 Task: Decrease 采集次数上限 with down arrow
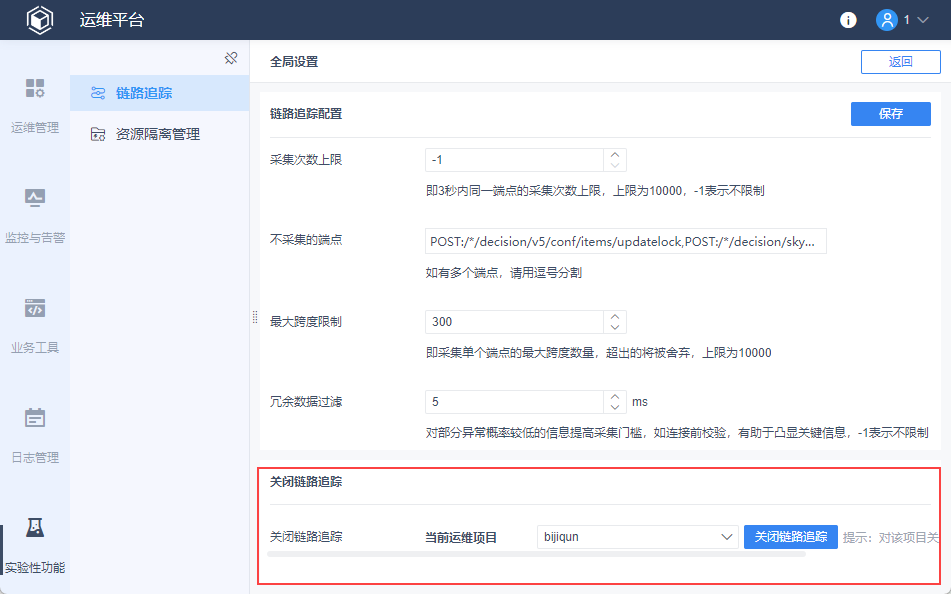(615, 166)
